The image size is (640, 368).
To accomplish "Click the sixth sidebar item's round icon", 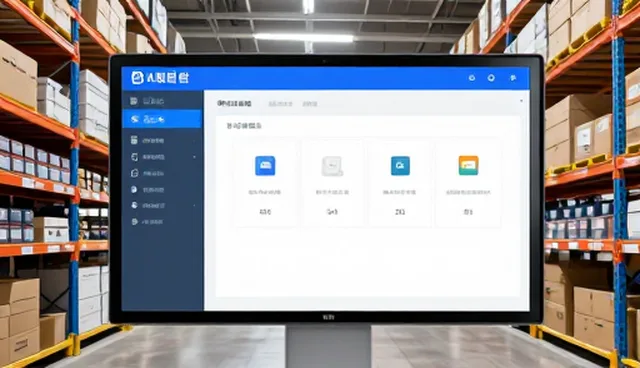I will click(x=134, y=190).
